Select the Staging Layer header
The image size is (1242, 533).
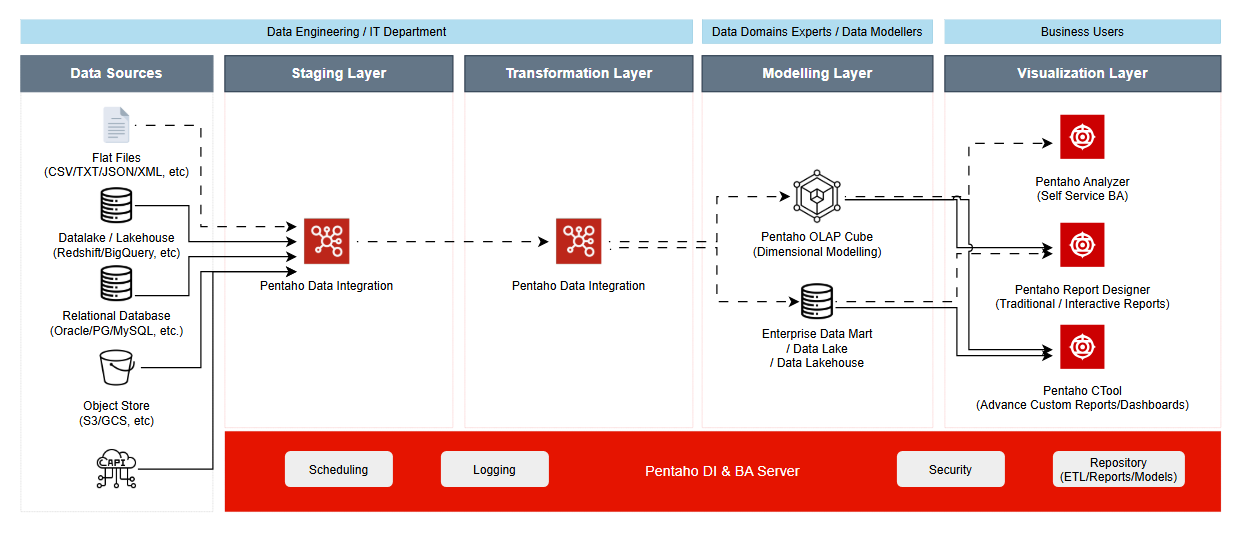pos(339,73)
